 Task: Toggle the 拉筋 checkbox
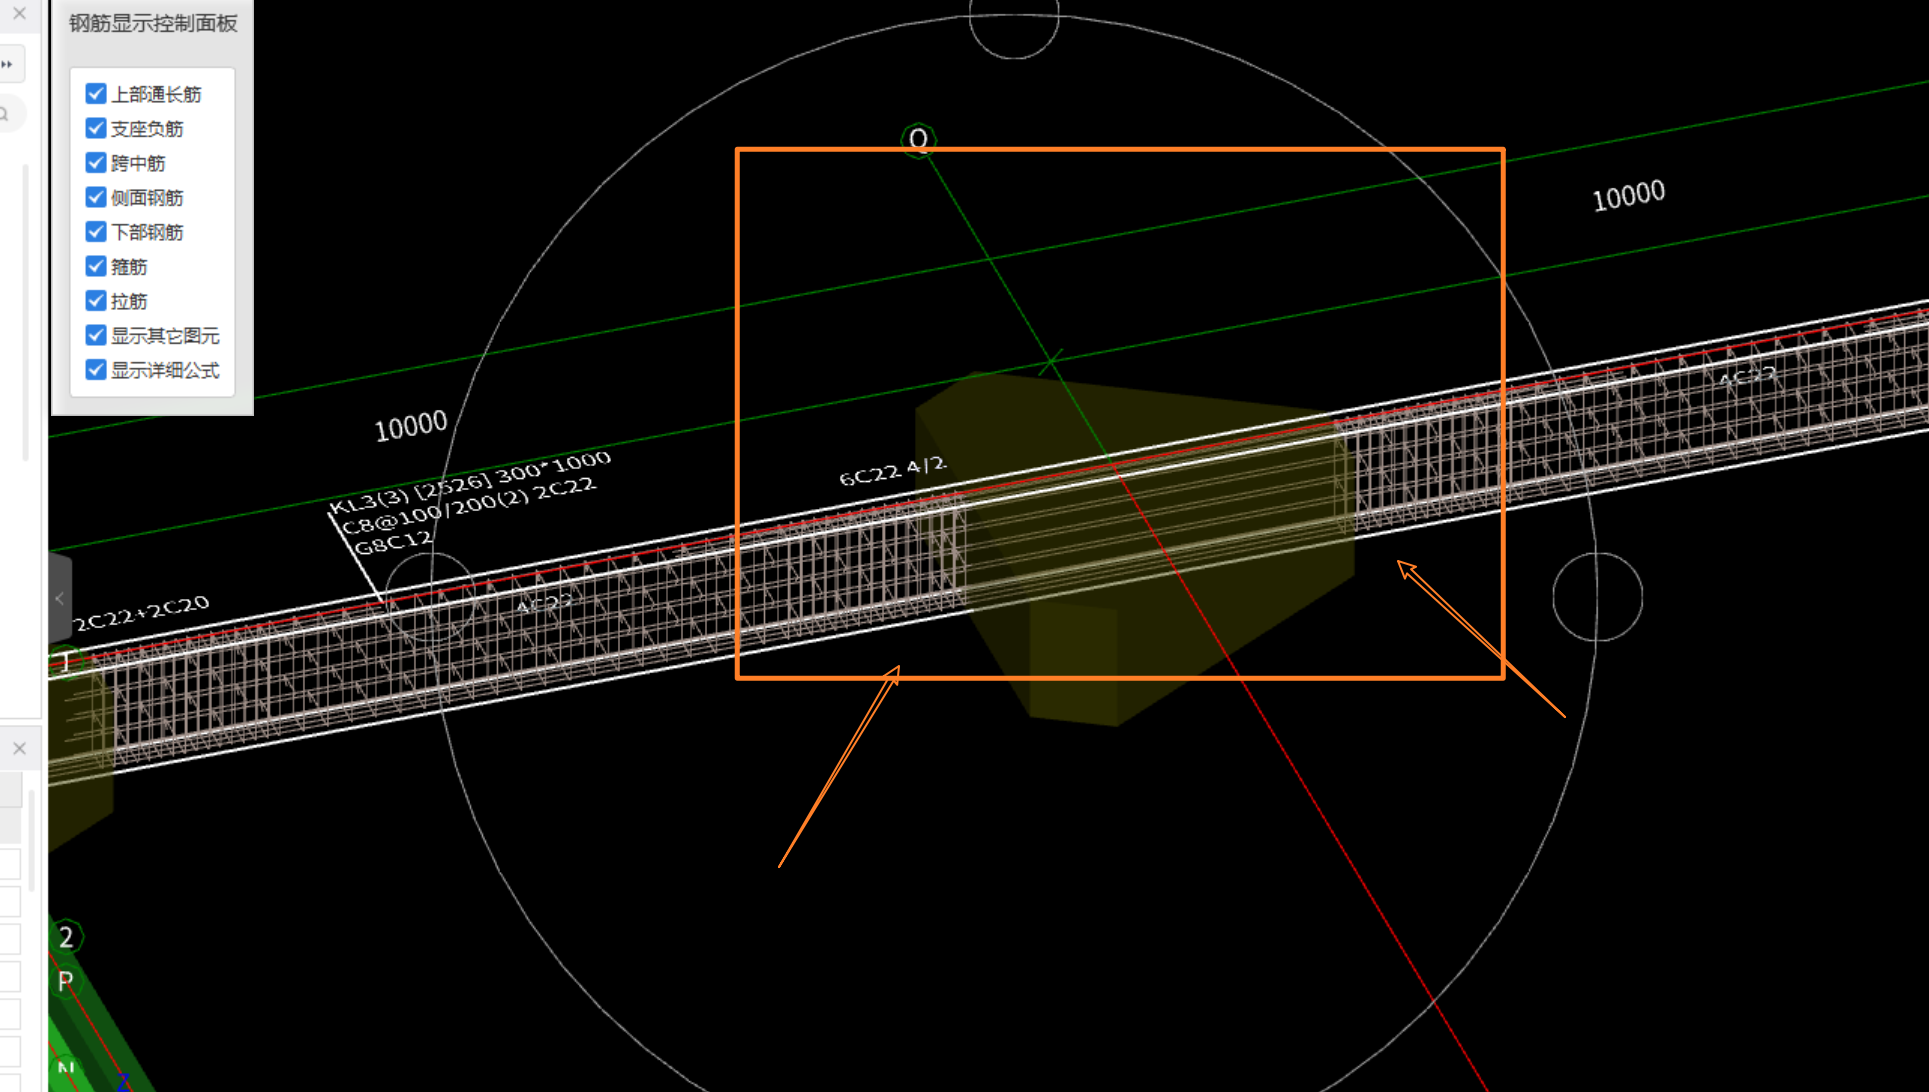(96, 301)
